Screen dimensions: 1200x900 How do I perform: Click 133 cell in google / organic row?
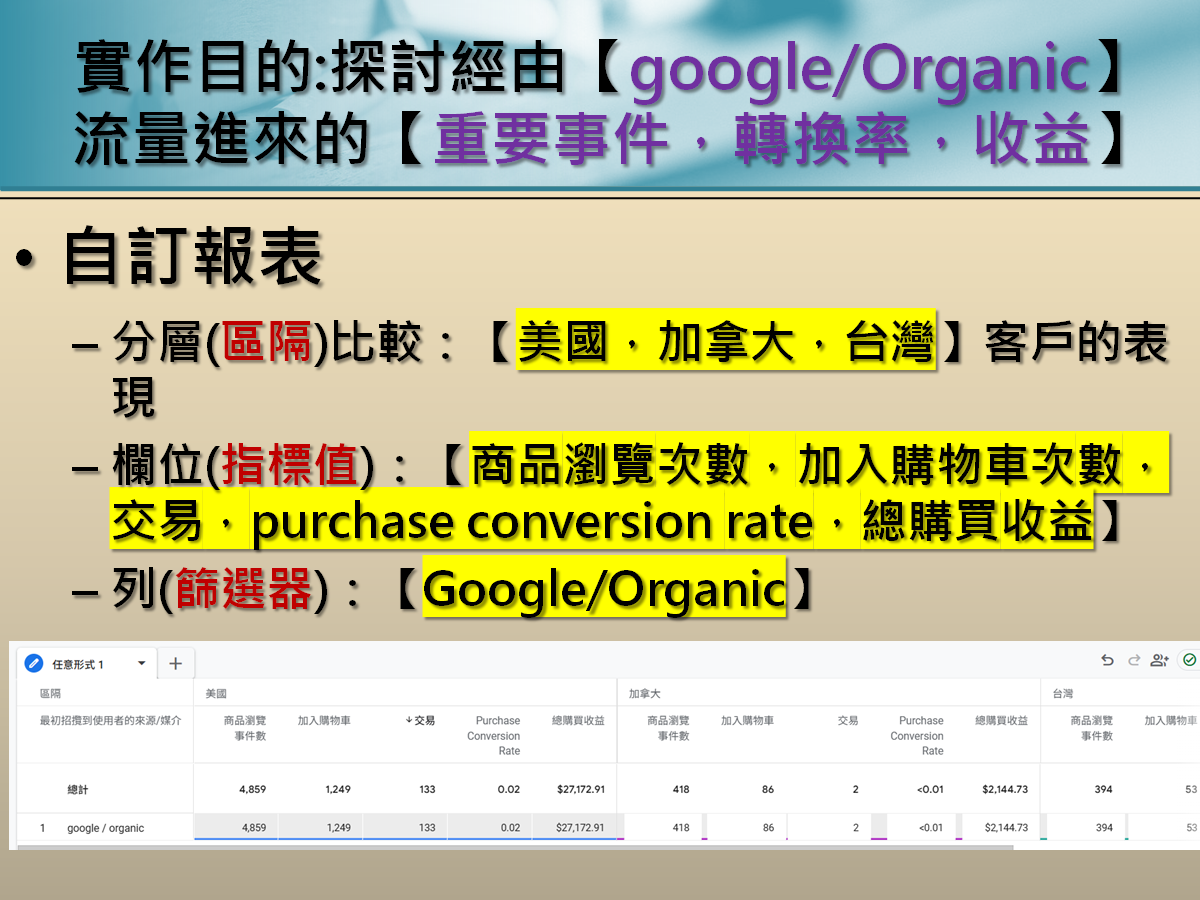click(427, 828)
